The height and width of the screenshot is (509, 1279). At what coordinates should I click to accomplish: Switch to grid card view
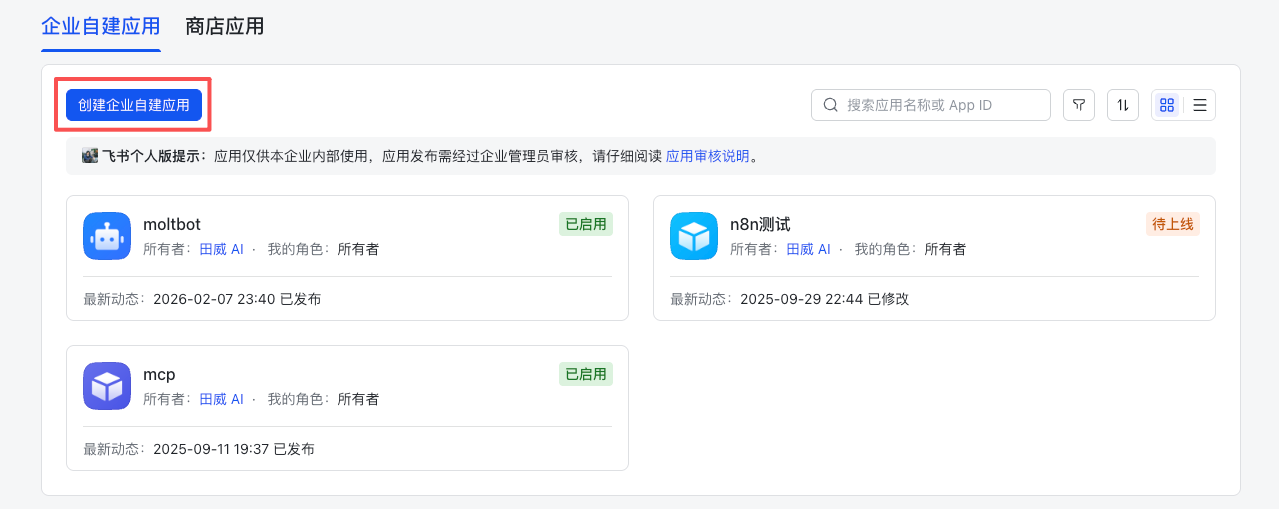1167,105
